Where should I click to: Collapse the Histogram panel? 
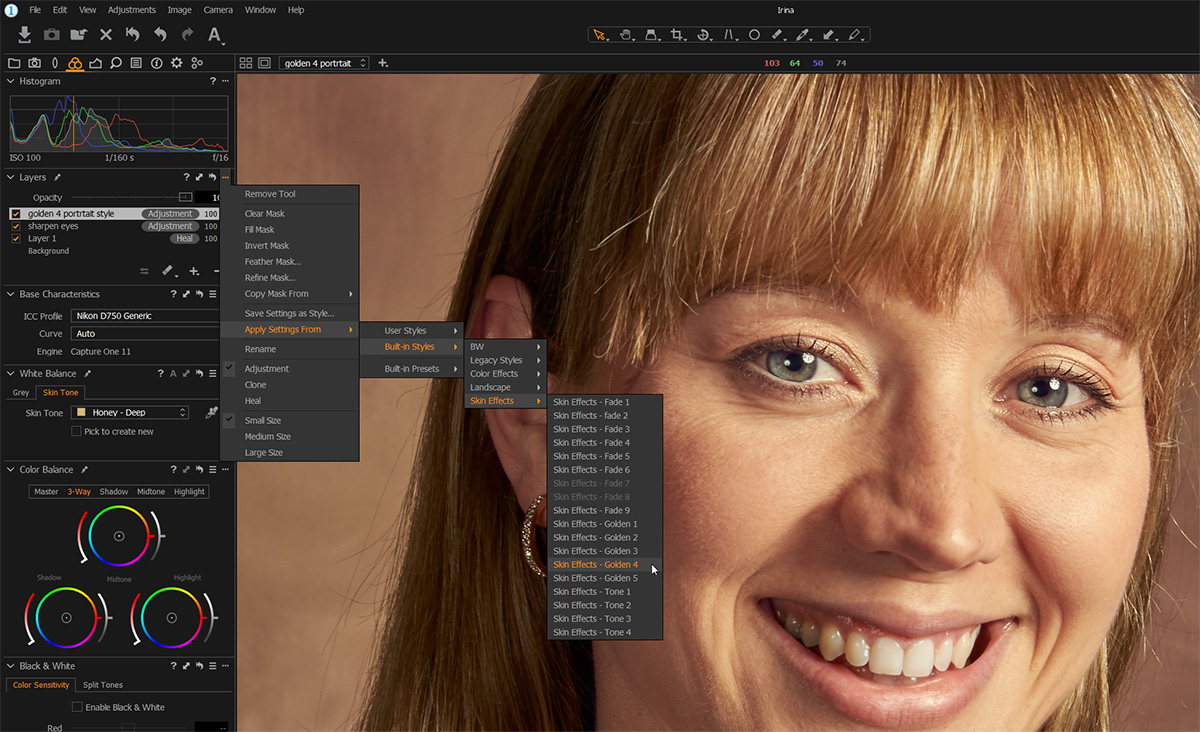(x=11, y=81)
